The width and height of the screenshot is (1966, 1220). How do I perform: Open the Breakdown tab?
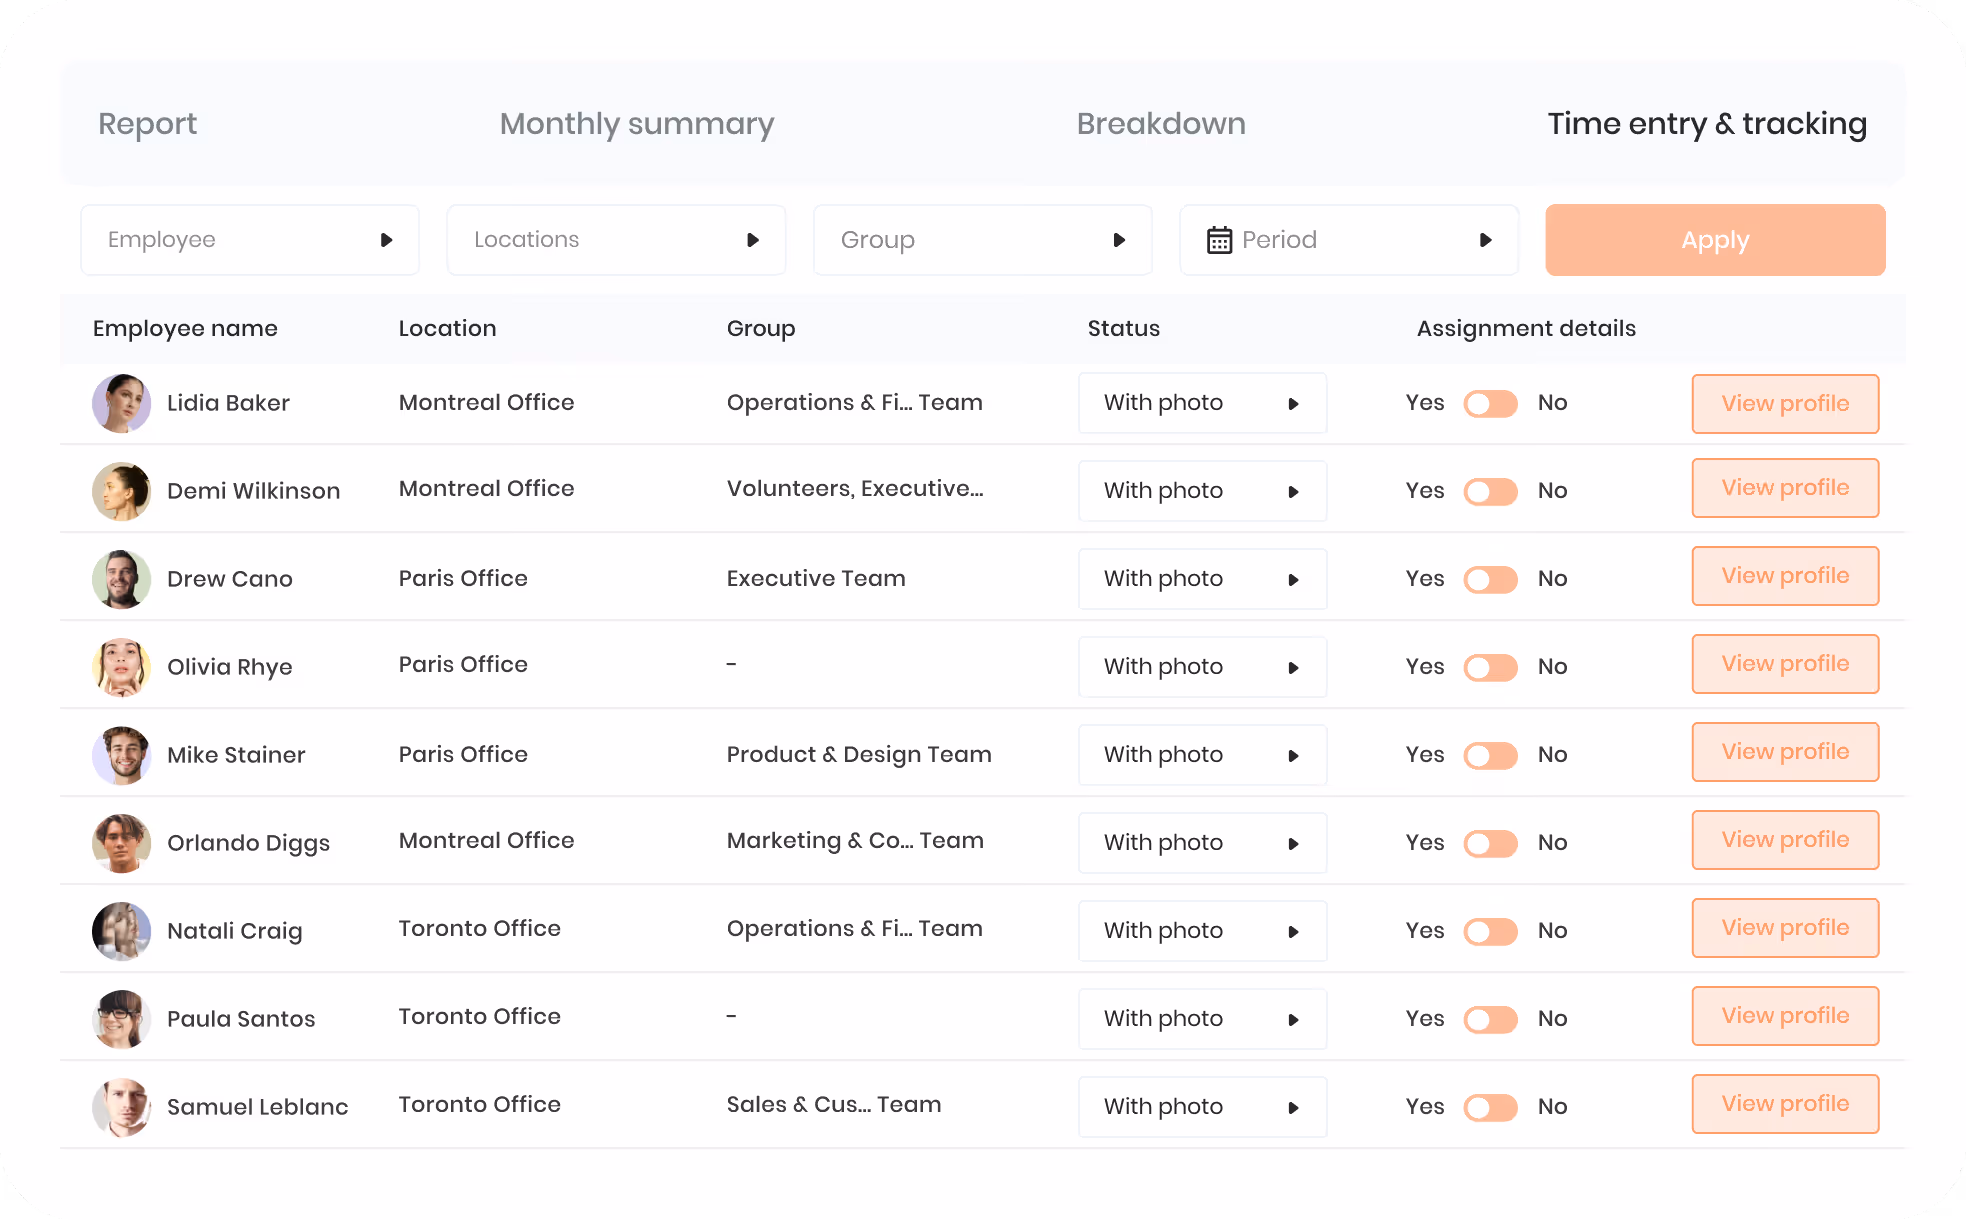(x=1161, y=123)
